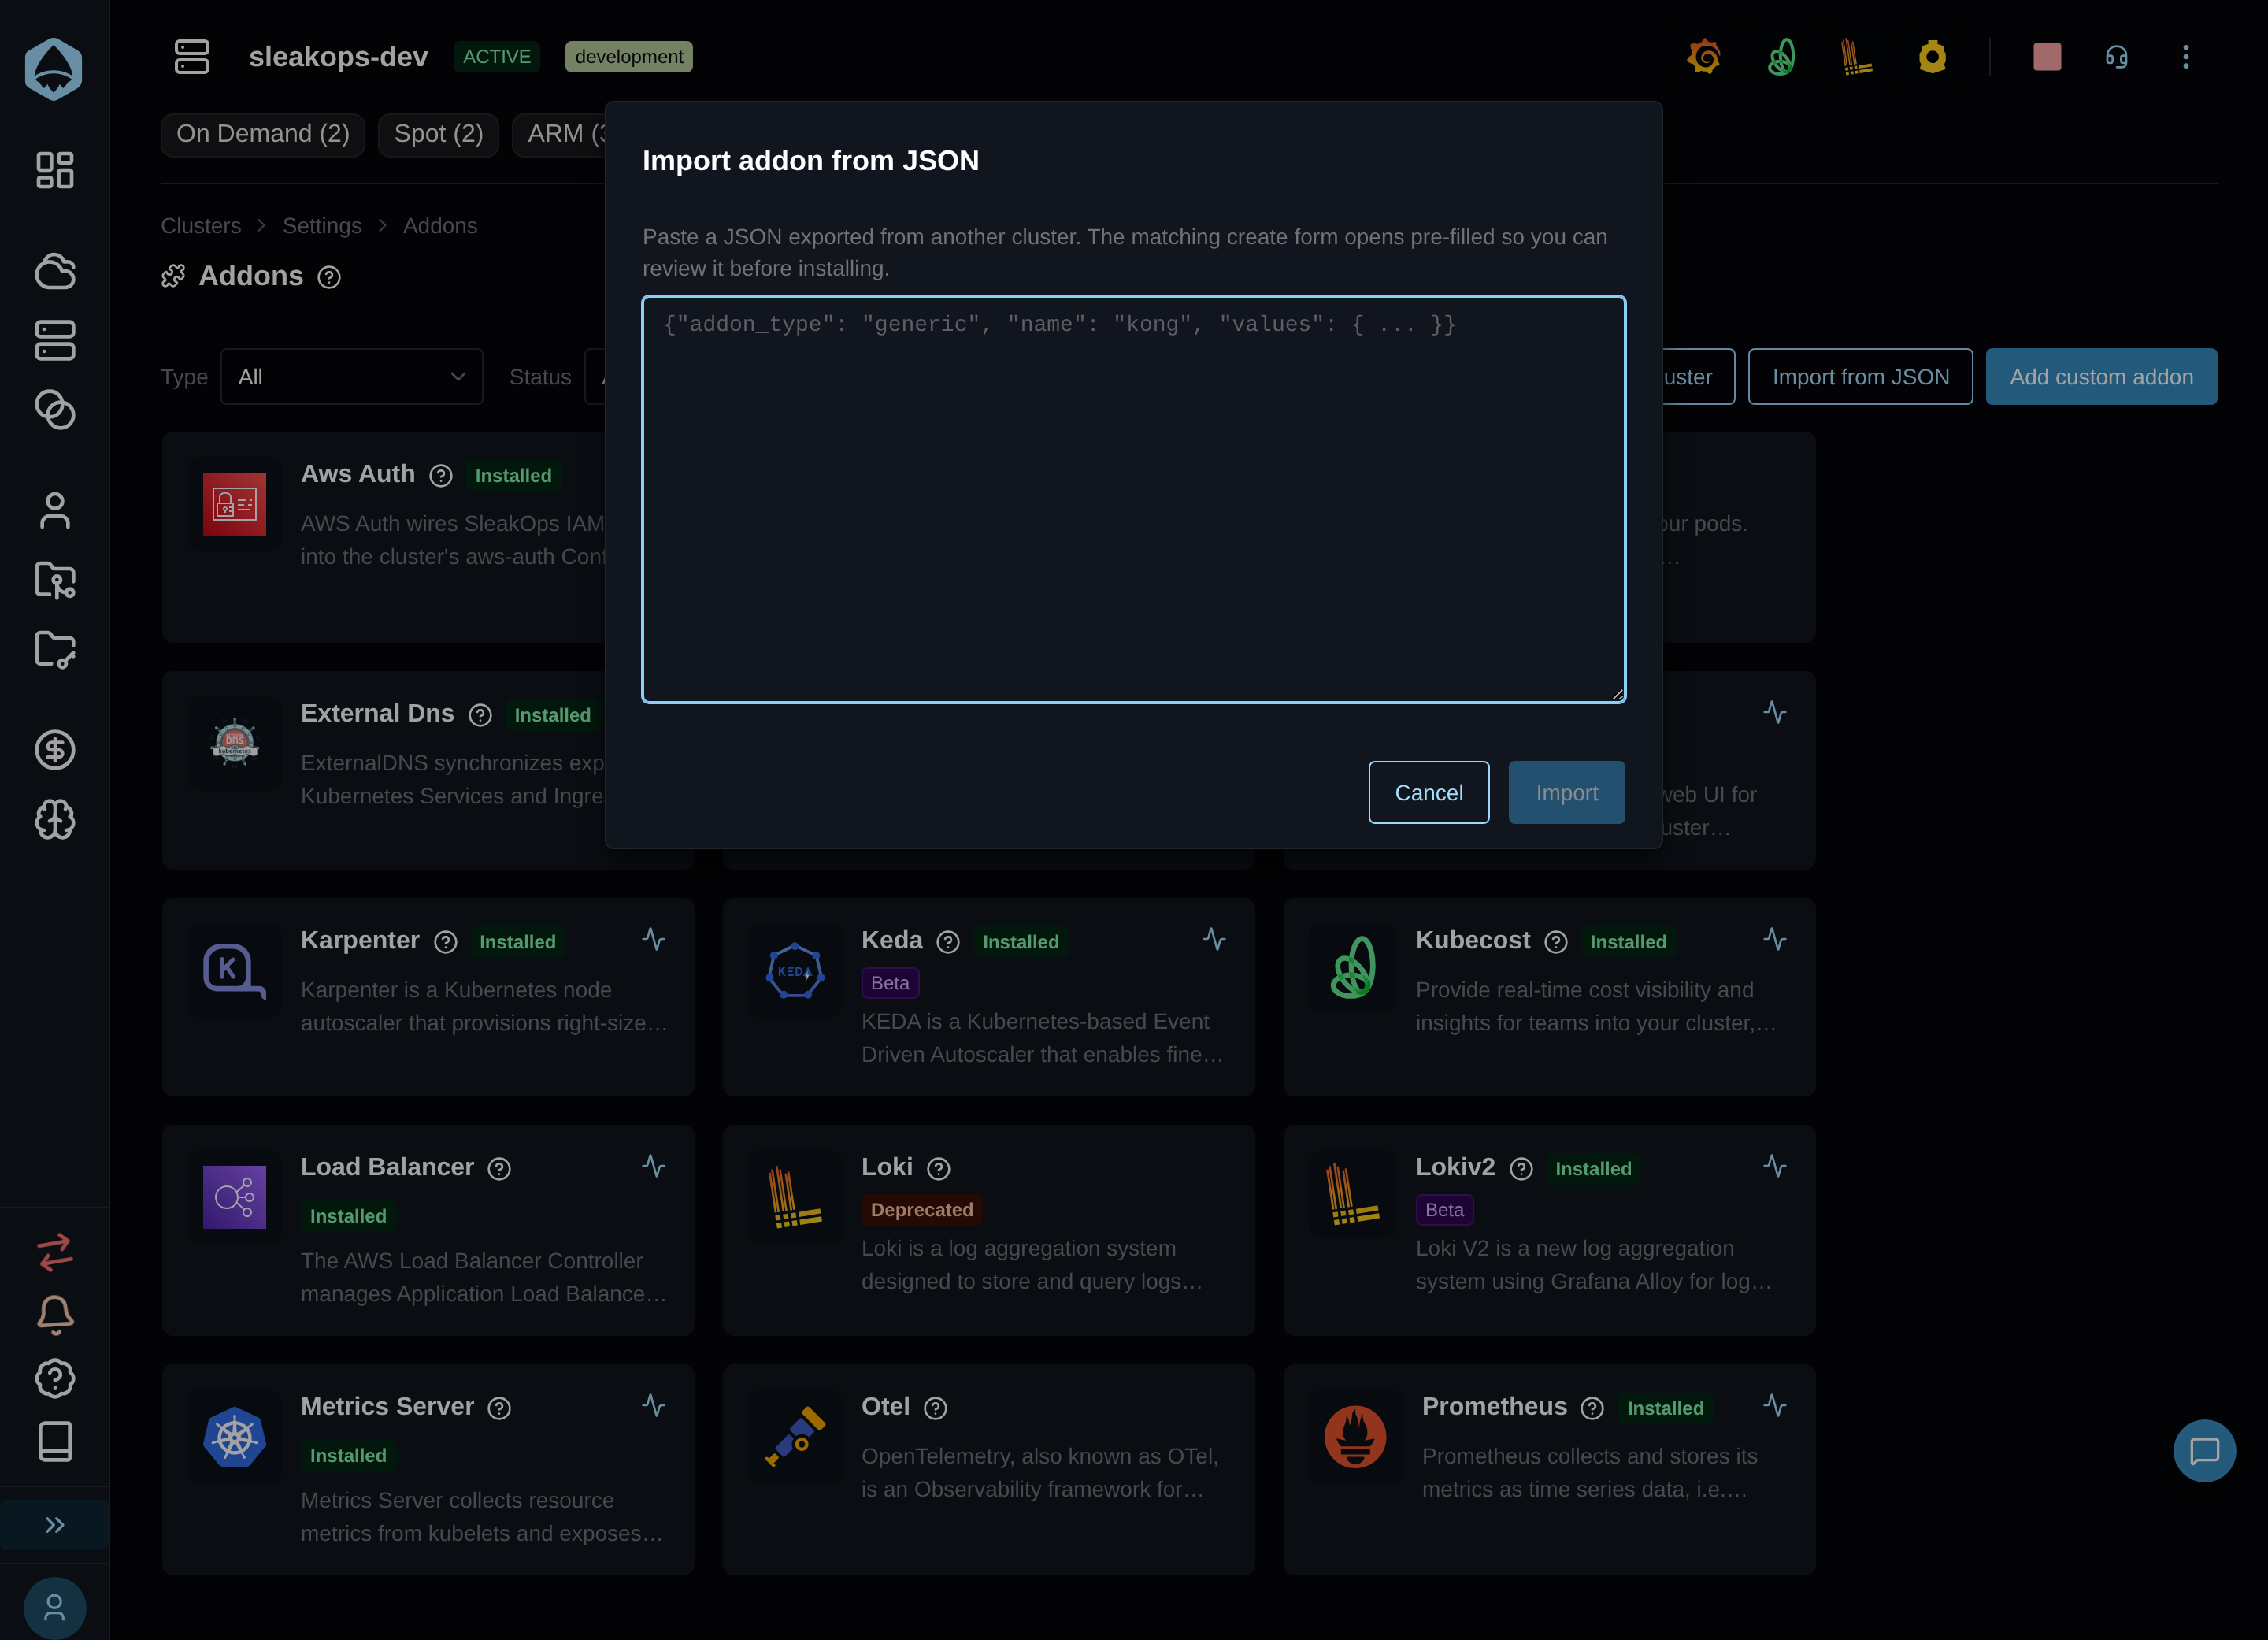View Karpenter addon activity metrics icon
Viewport: 2268px width, 1640px height.
[653, 939]
